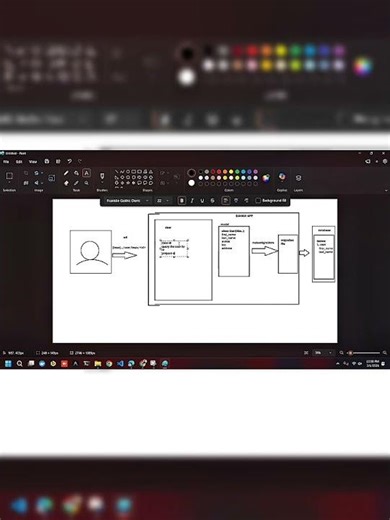Click the zoom slider in status bar
The height and width of the screenshot is (520, 390).
(364, 353)
